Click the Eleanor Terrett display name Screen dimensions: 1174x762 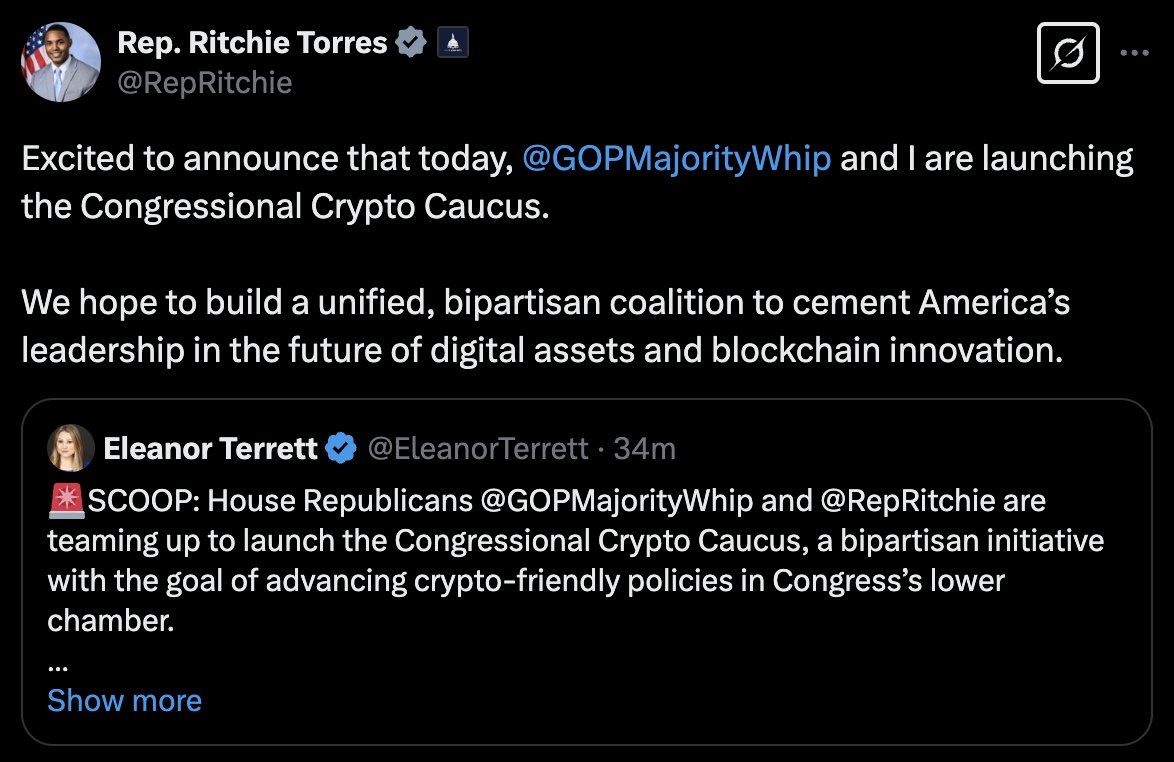point(210,448)
